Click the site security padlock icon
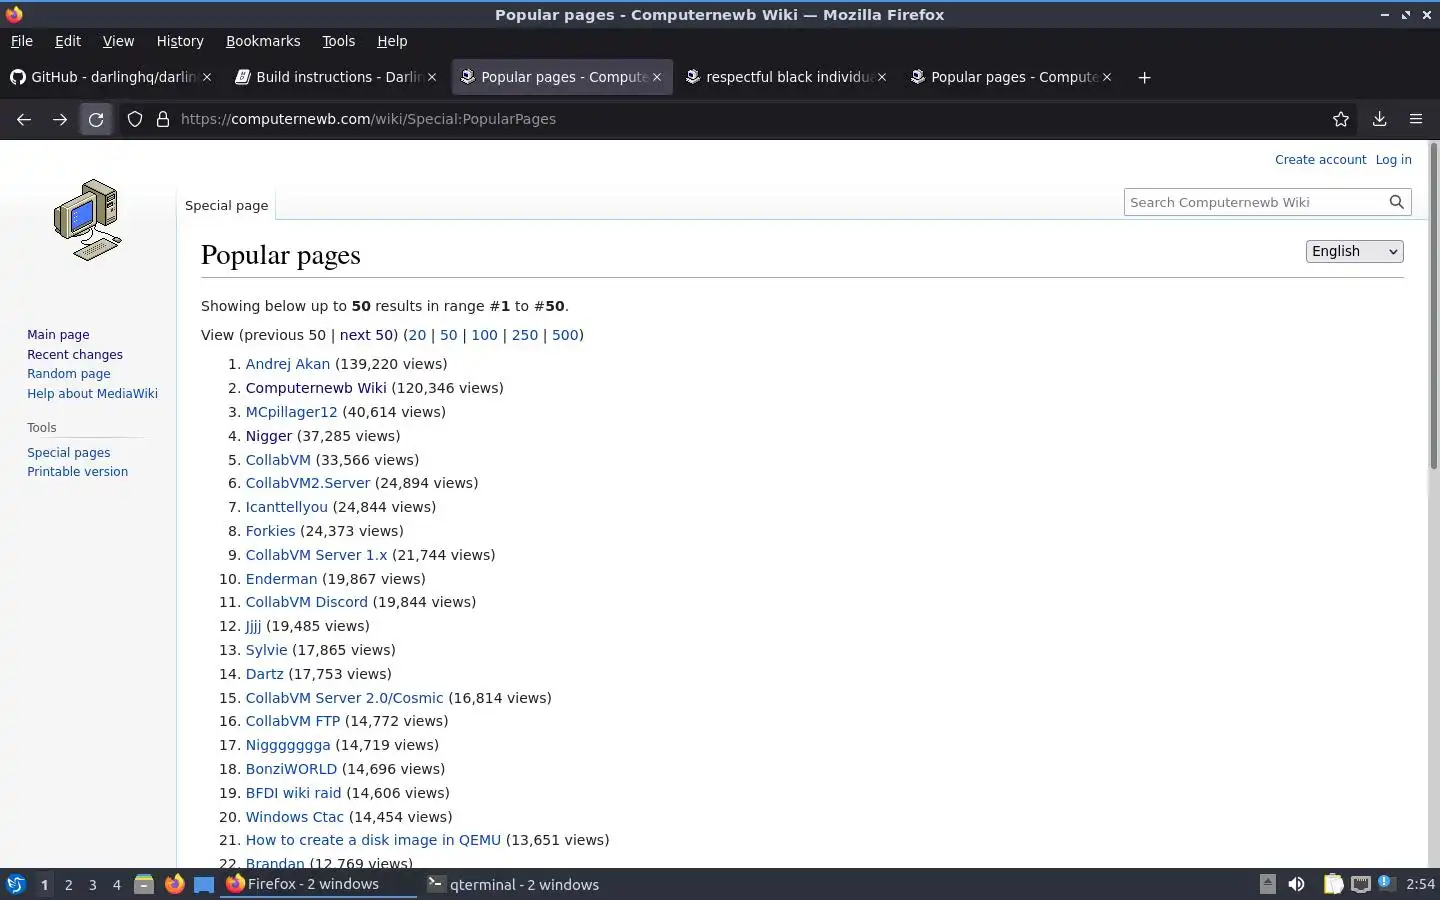Viewport: 1440px width, 900px height. 163,119
